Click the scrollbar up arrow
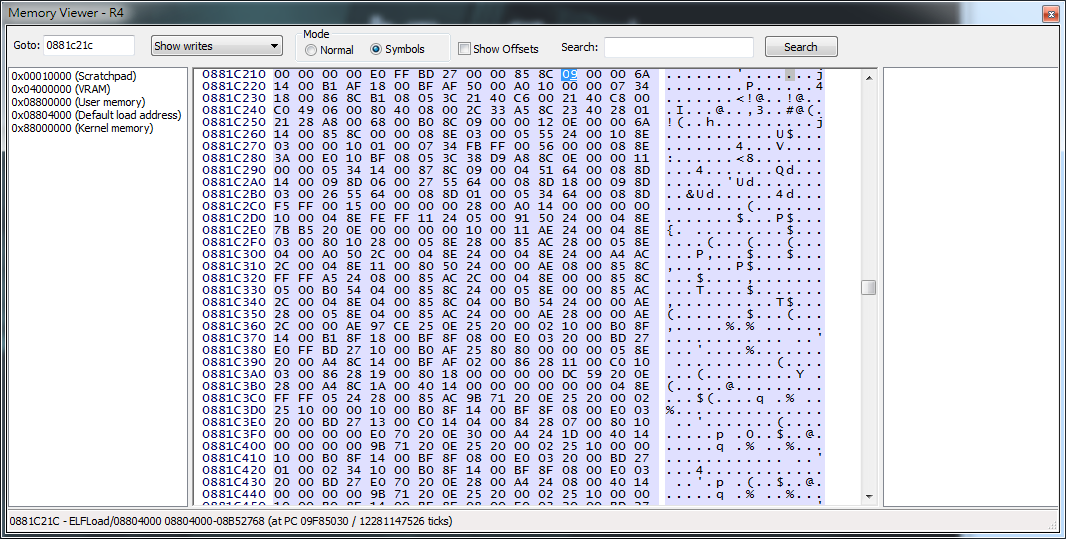The image size is (1066, 539). tap(869, 78)
